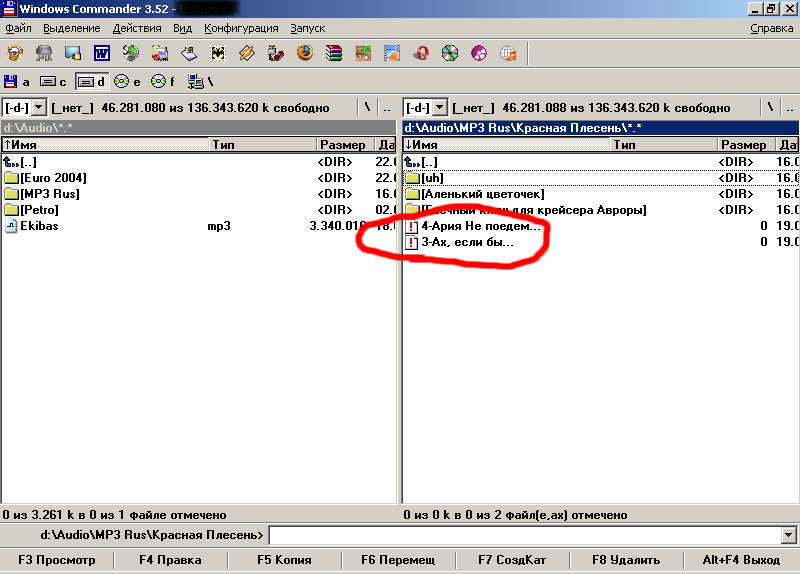Screen dimensions: 800x574
Task: Switch to hard drive c
Action: pos(54,82)
